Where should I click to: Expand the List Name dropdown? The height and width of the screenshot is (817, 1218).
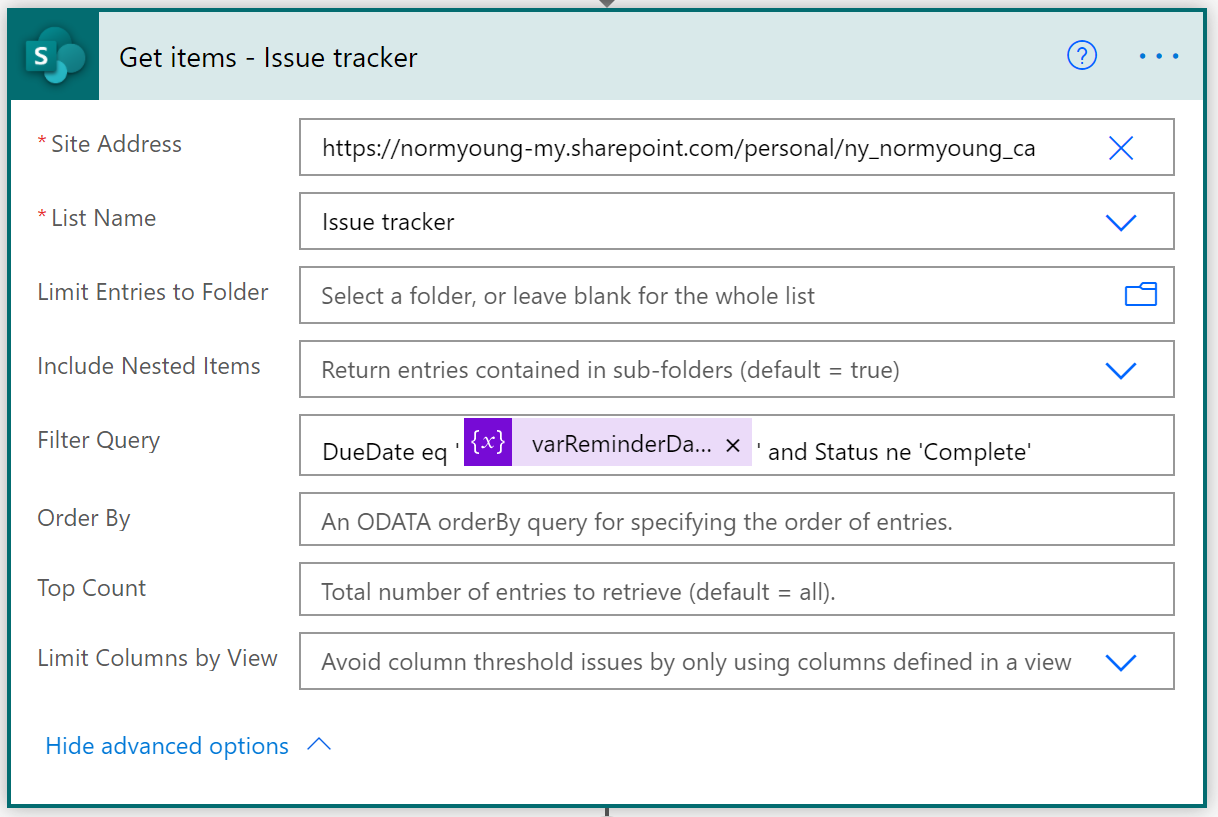(x=1121, y=221)
